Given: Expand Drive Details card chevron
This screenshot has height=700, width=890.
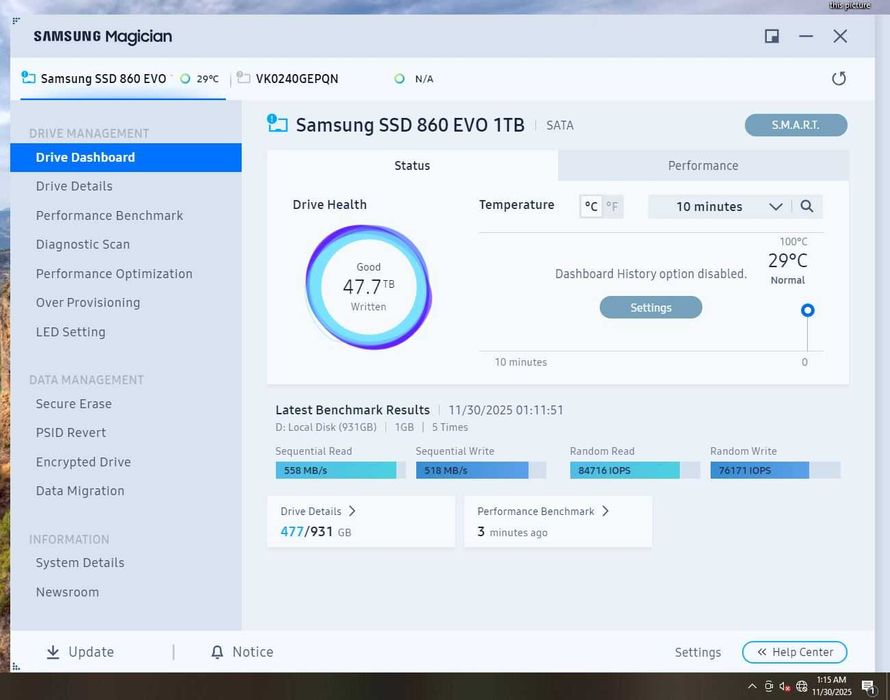Looking at the screenshot, I should coord(352,511).
